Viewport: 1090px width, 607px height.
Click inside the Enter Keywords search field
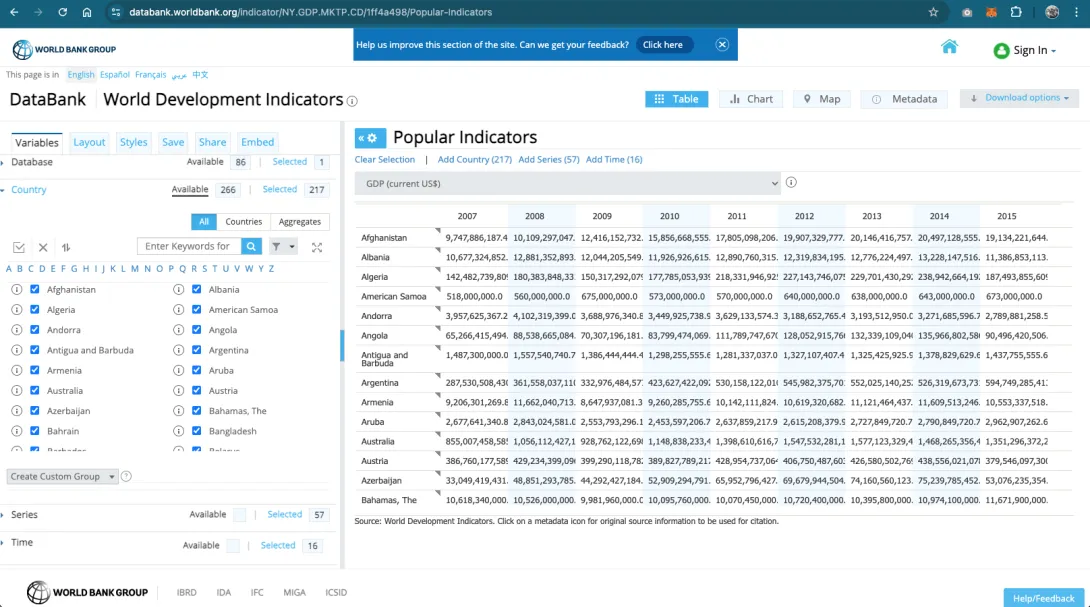pyautogui.click(x=190, y=247)
